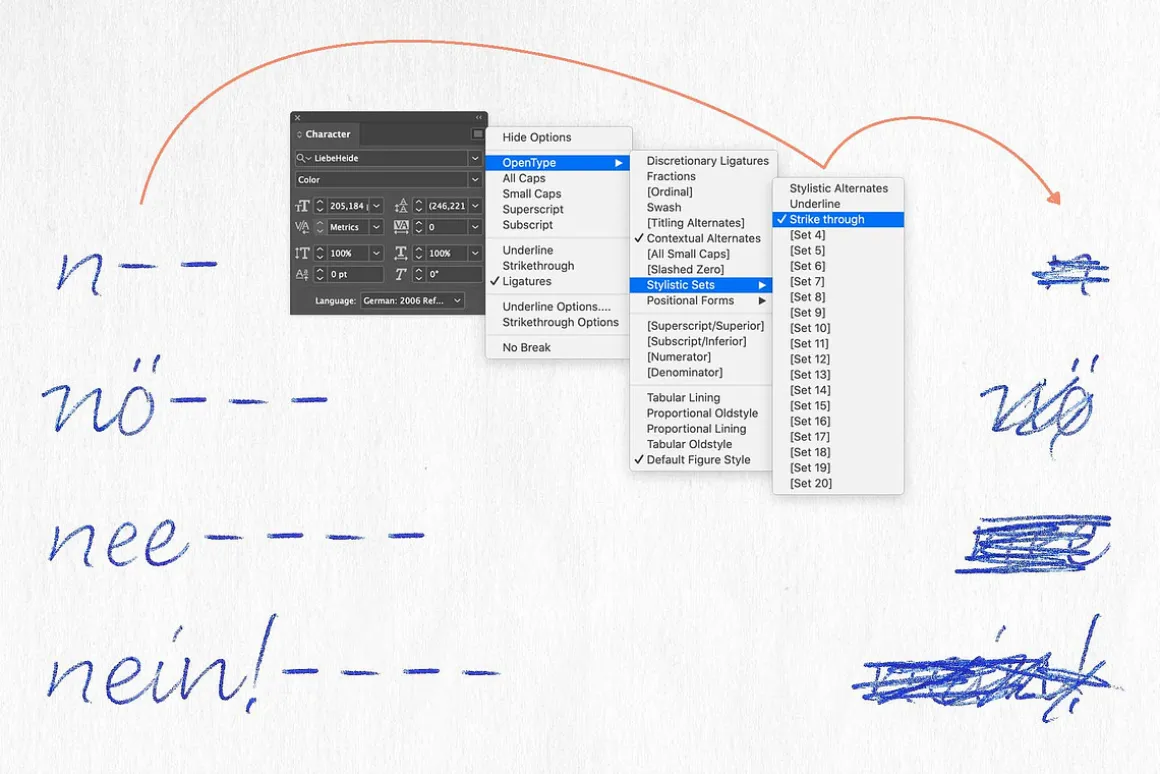Image resolution: width=1160 pixels, height=774 pixels.
Task: Select Tabular Oldstyle figure style
Action: (701, 444)
